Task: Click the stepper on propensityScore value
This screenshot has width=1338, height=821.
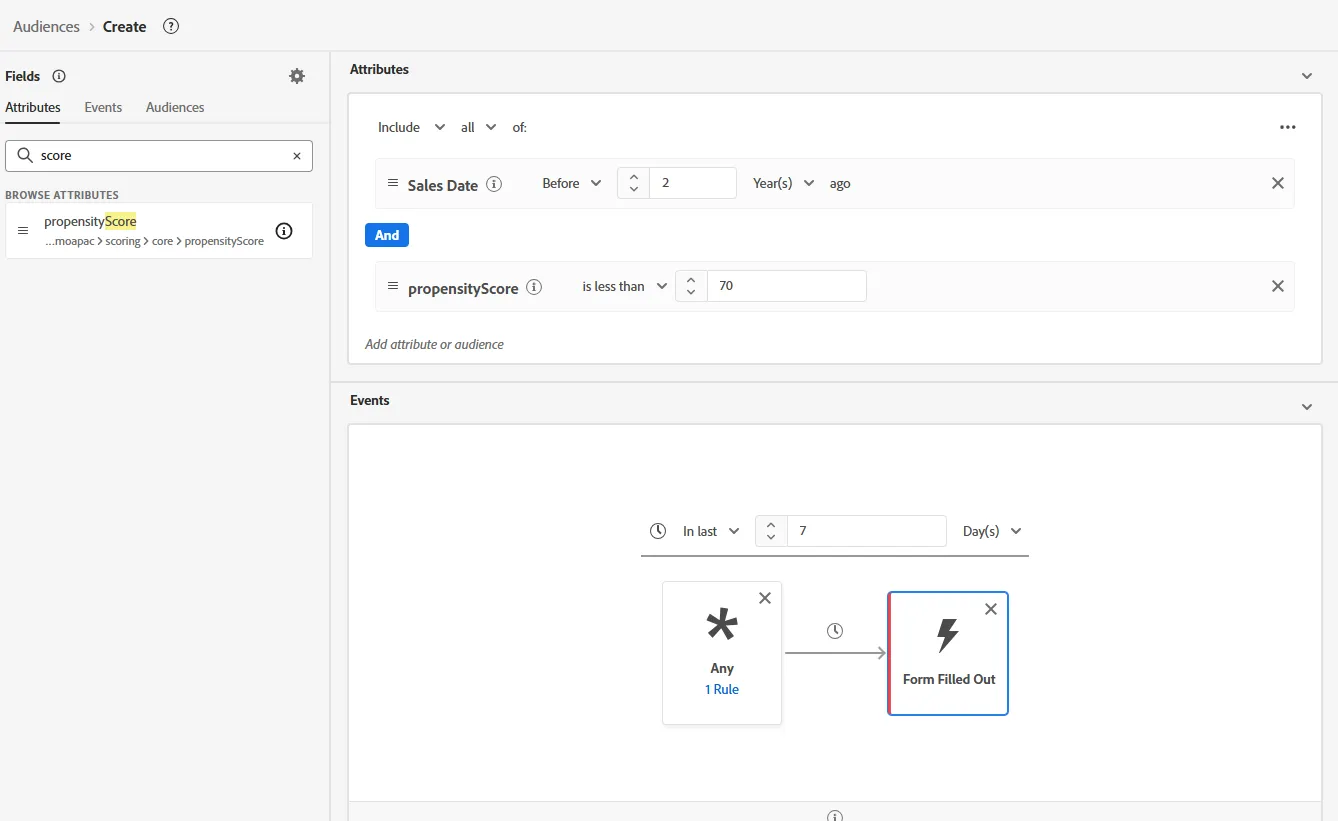Action: 691,286
